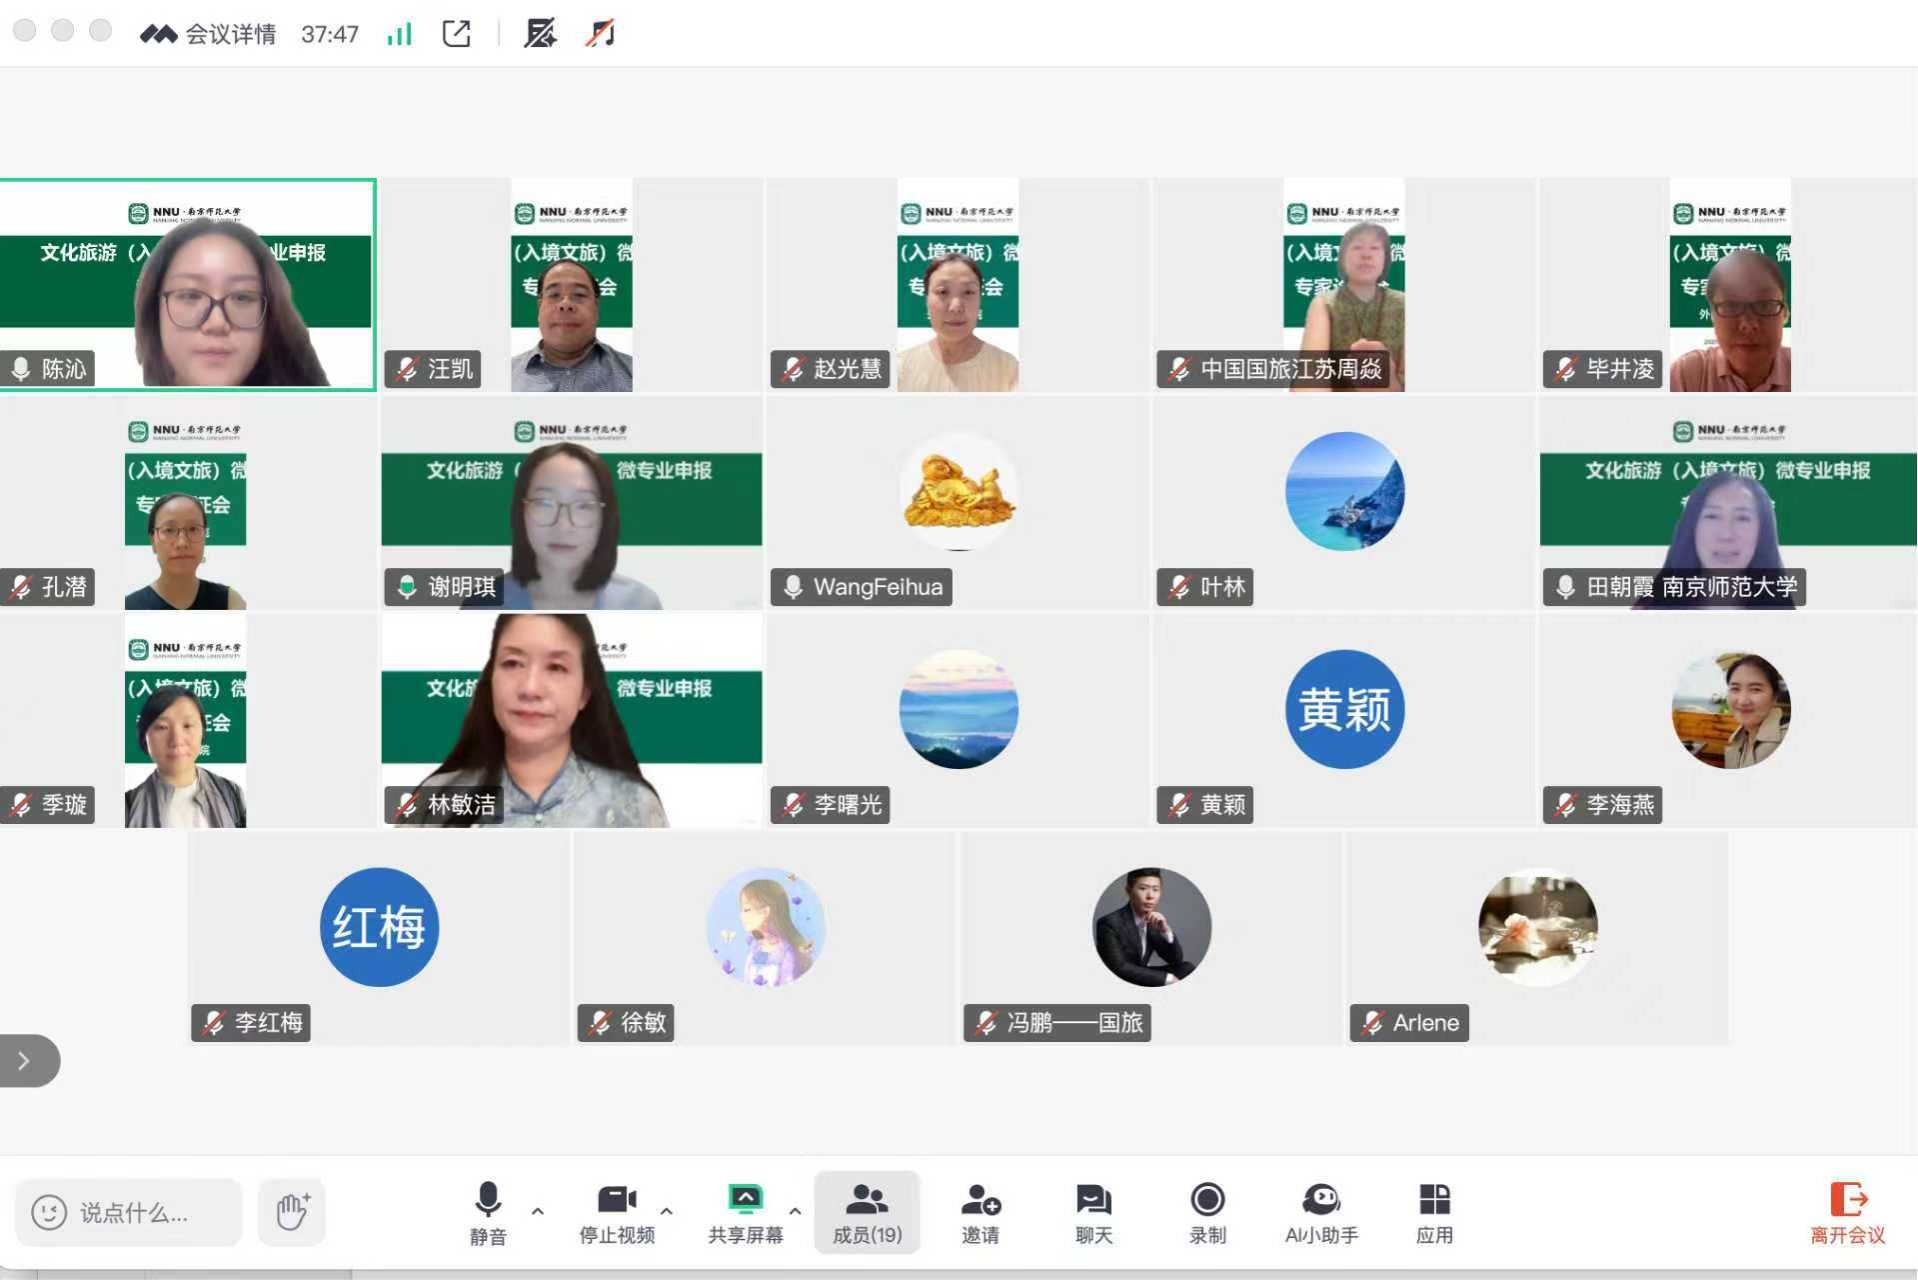Open the 成员(19) members list
1918x1280 pixels.
(x=867, y=1212)
